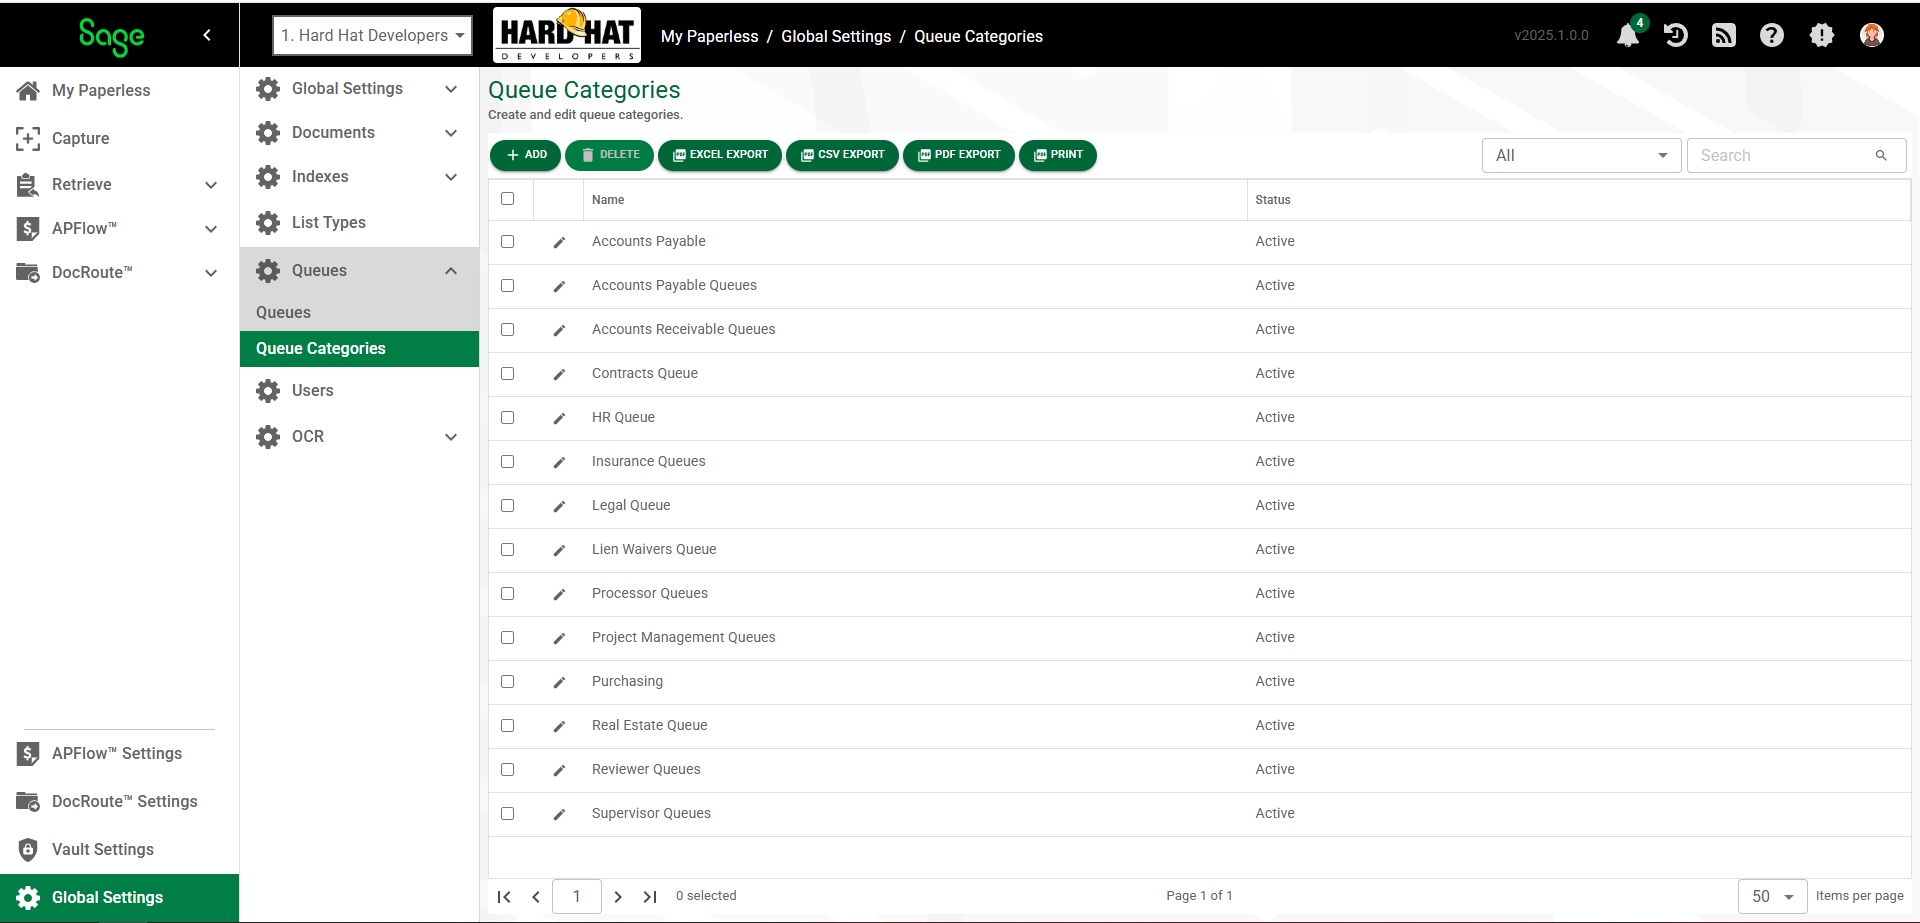
Task: Expand the DocRoute menu
Action: click(211, 273)
